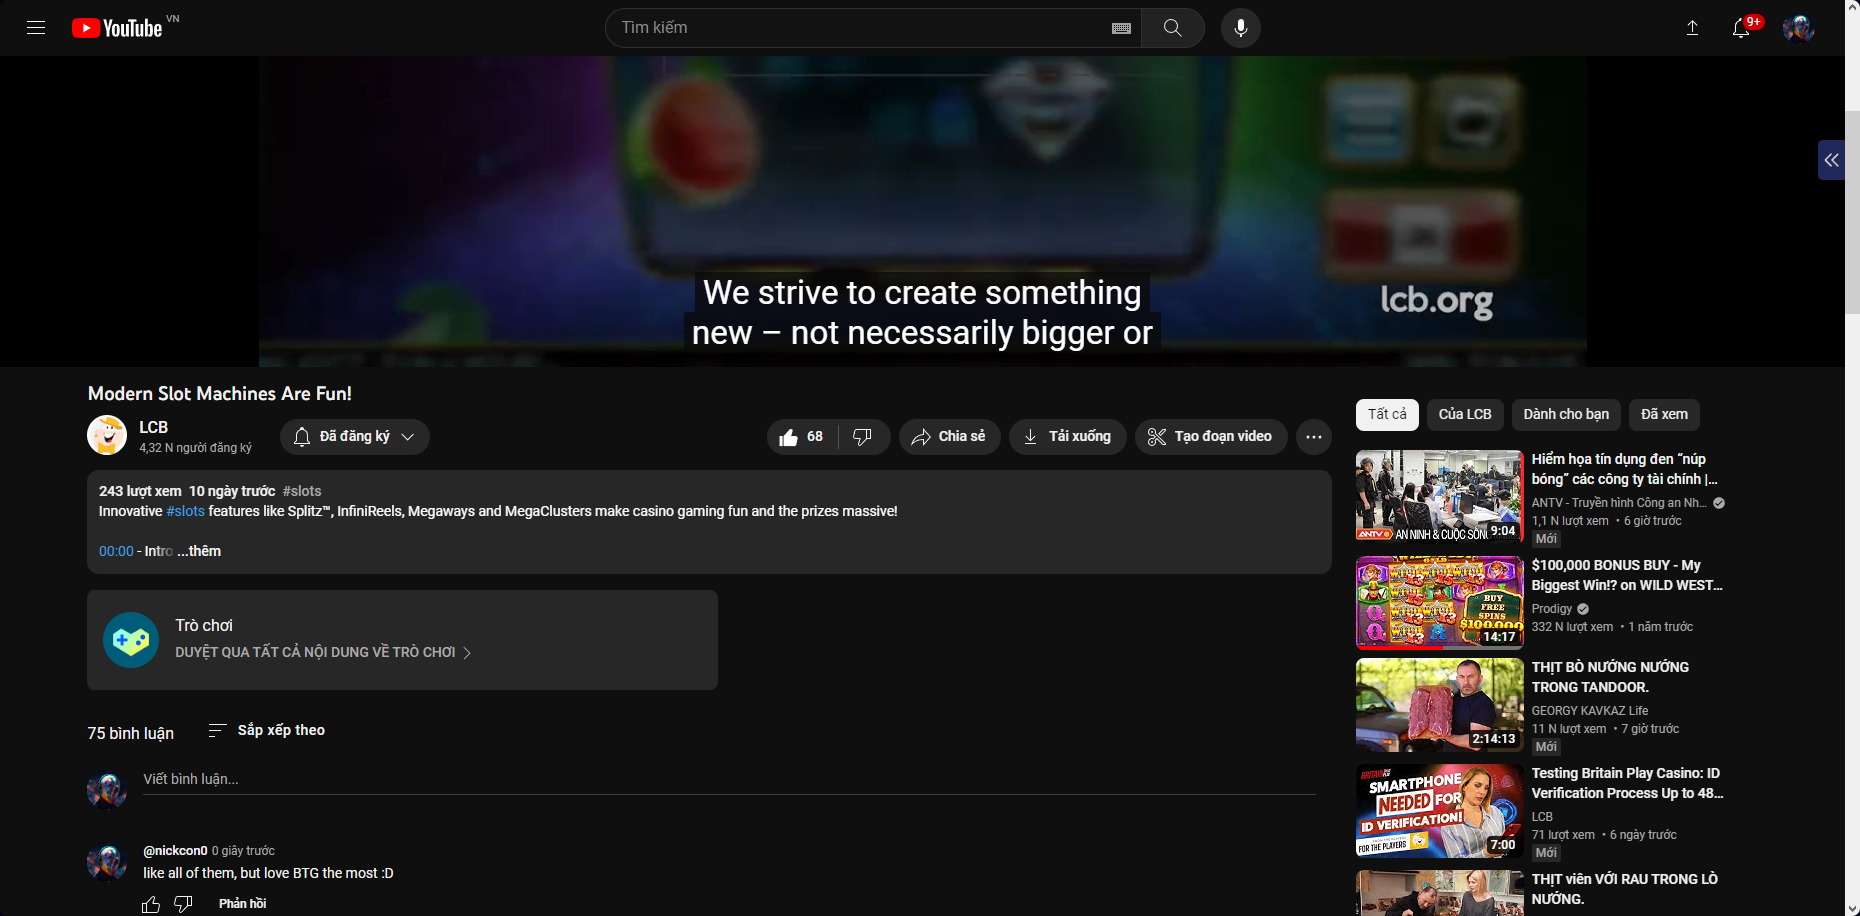Open LCB channel avatar
This screenshot has height=916, width=1860.
click(107, 435)
